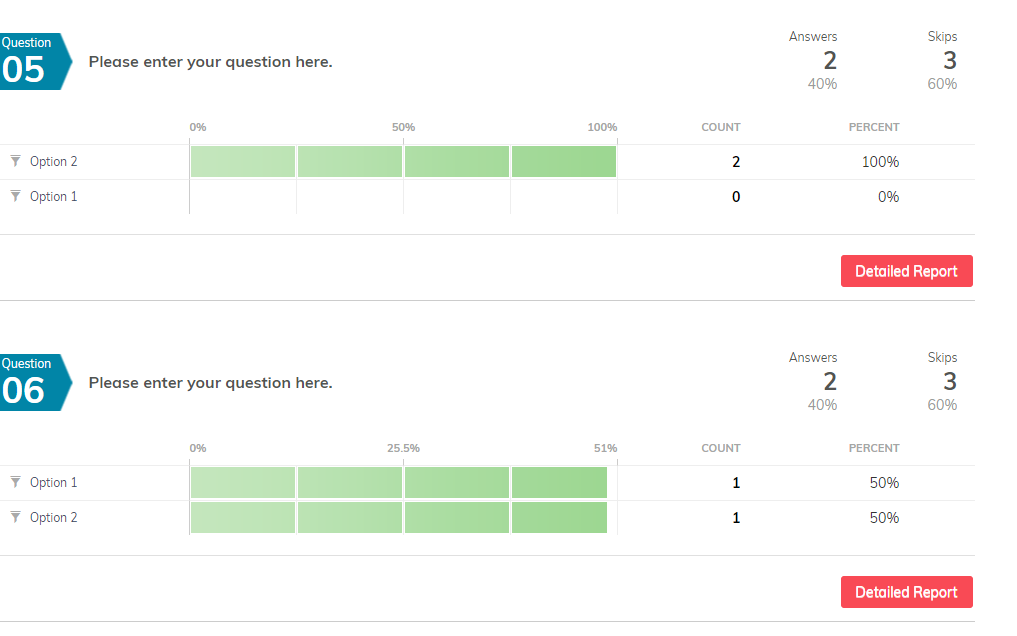Select the Answers count for Question 06
This screenshot has width=1017, height=636.
[829, 381]
